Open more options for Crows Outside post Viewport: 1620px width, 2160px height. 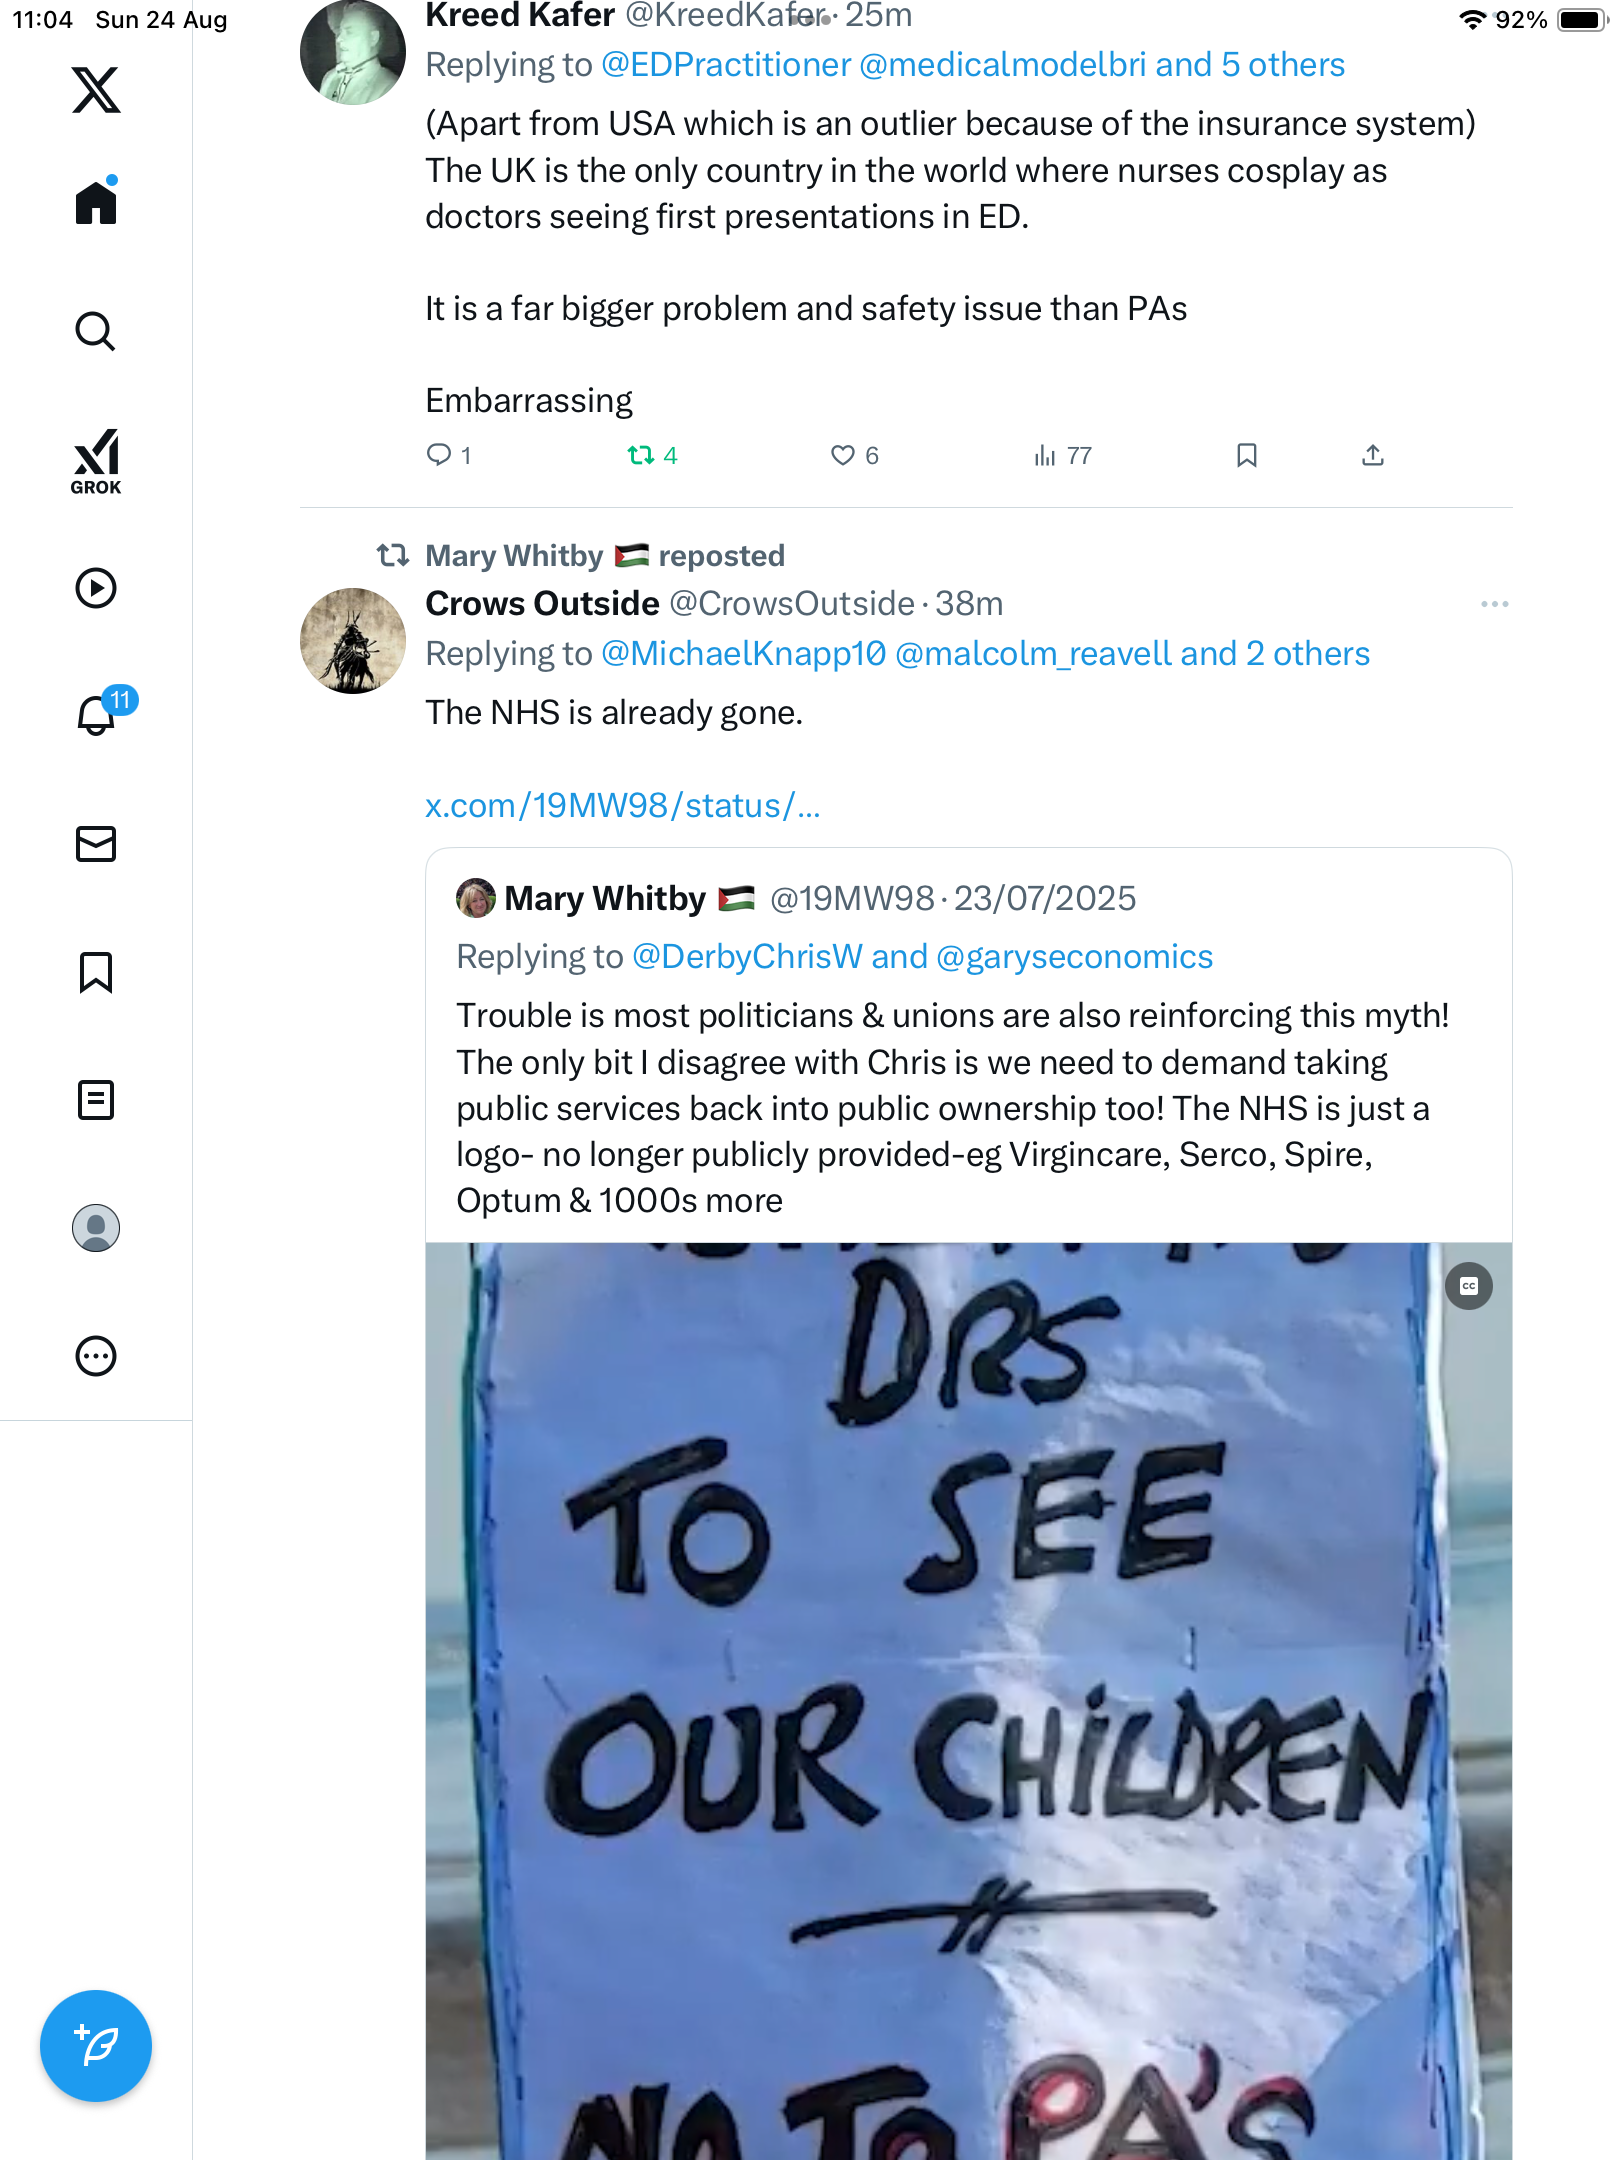click(1494, 604)
